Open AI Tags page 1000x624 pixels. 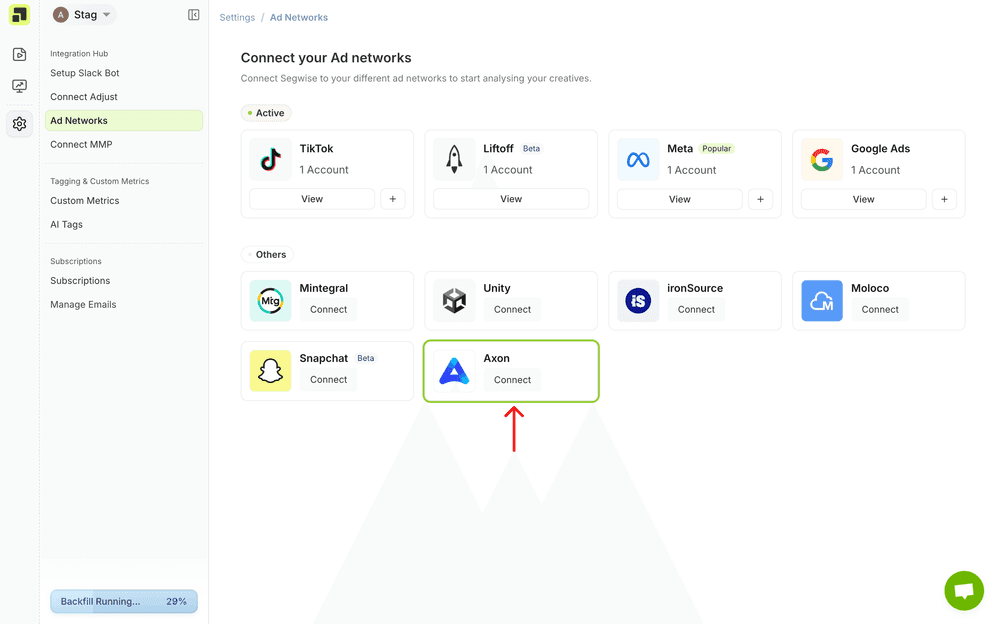tap(66, 225)
